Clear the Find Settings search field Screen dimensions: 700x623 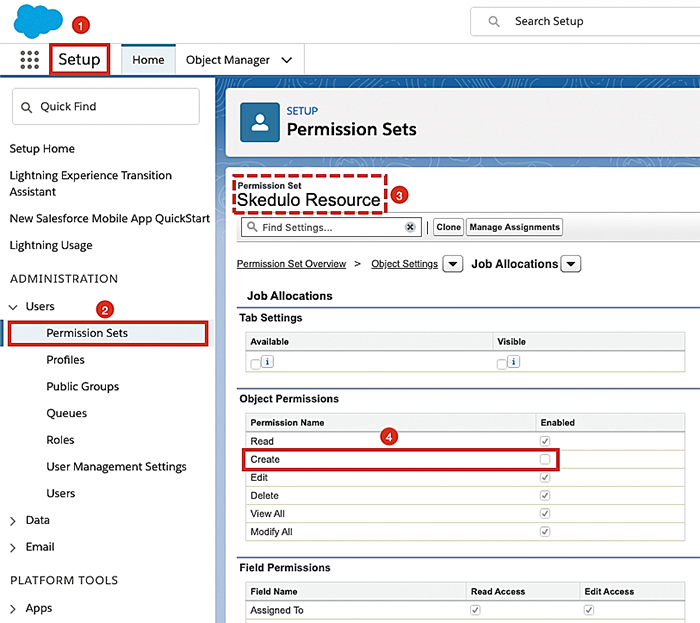pyautogui.click(x=410, y=227)
